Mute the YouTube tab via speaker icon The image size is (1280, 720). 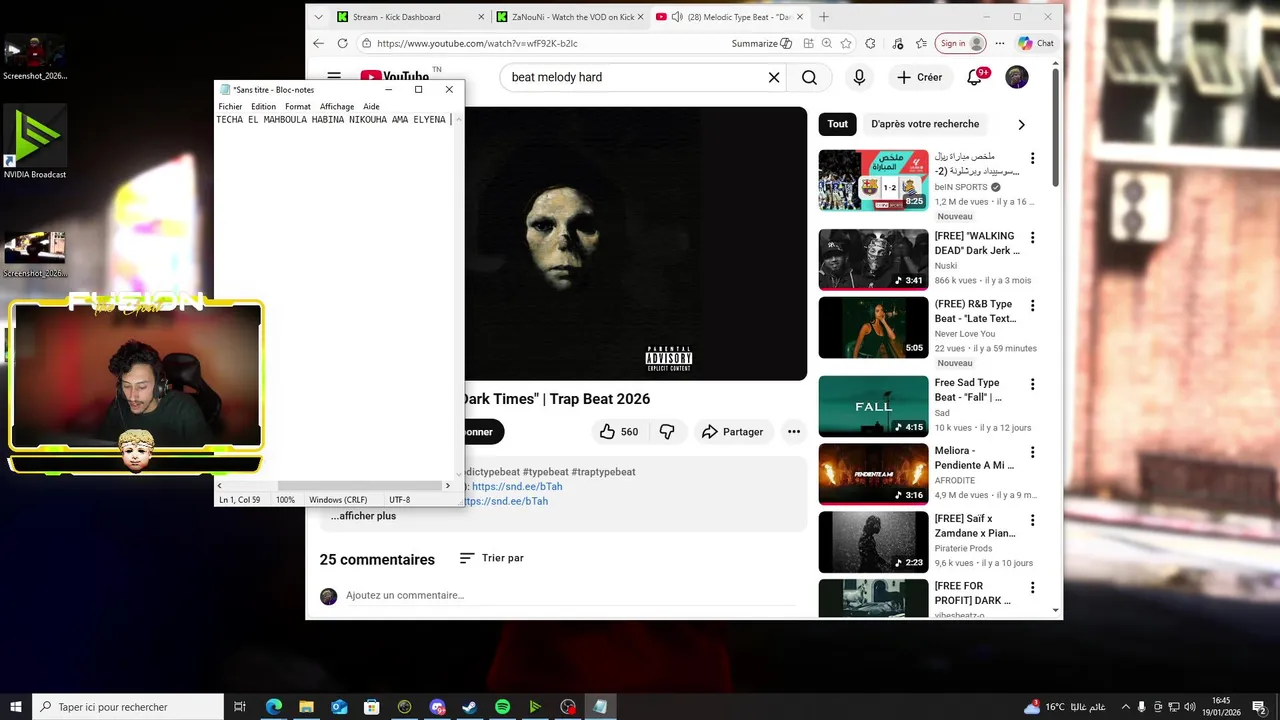point(677,17)
